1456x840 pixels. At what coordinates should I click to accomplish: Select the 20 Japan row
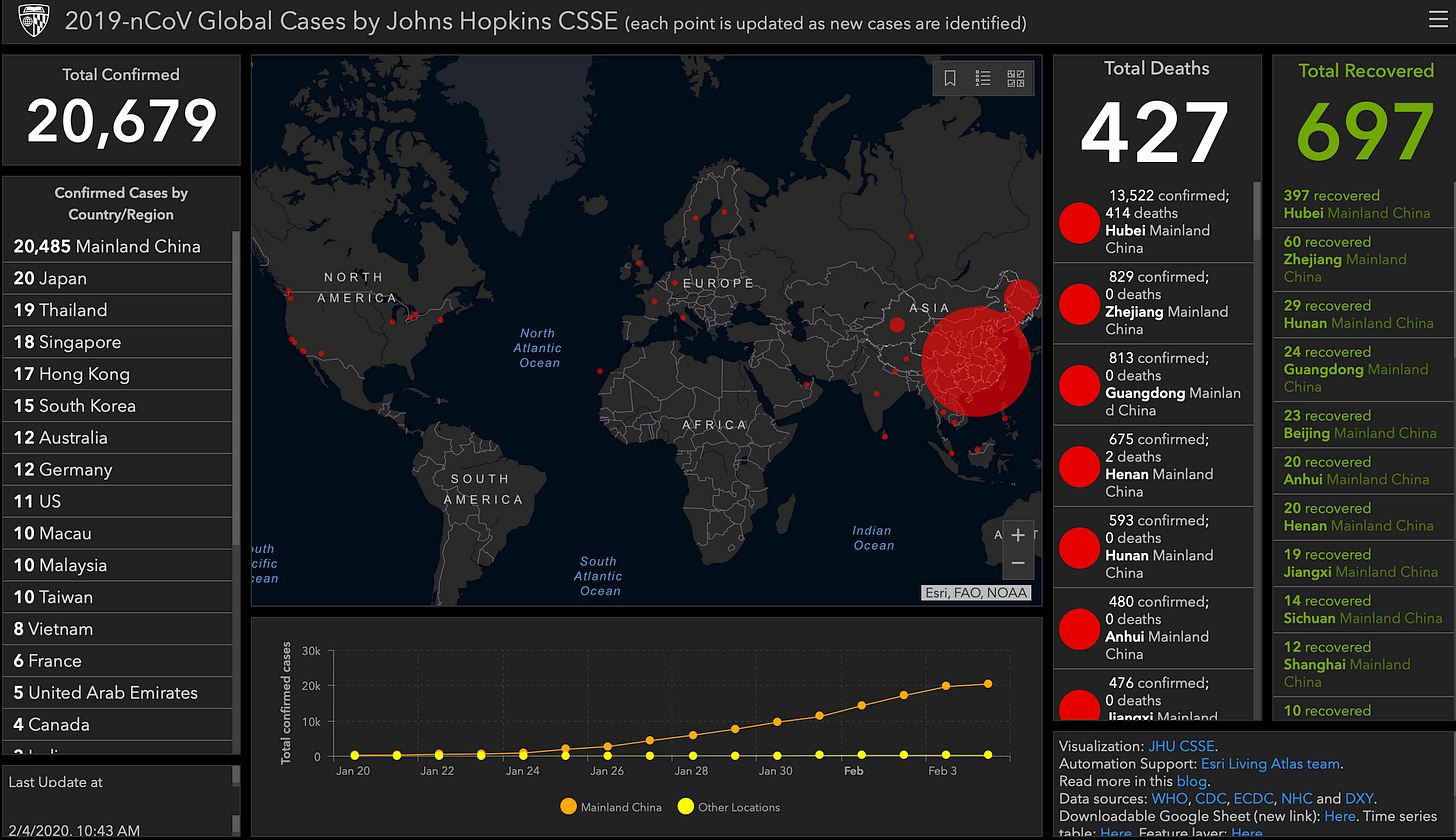(118, 278)
